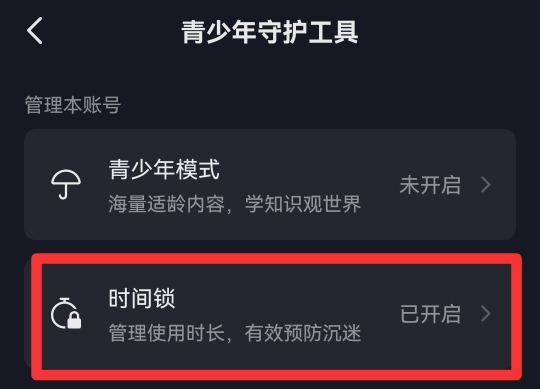Click the 青少年守护工具 page title
This screenshot has width=540, height=389.
tap(270, 32)
